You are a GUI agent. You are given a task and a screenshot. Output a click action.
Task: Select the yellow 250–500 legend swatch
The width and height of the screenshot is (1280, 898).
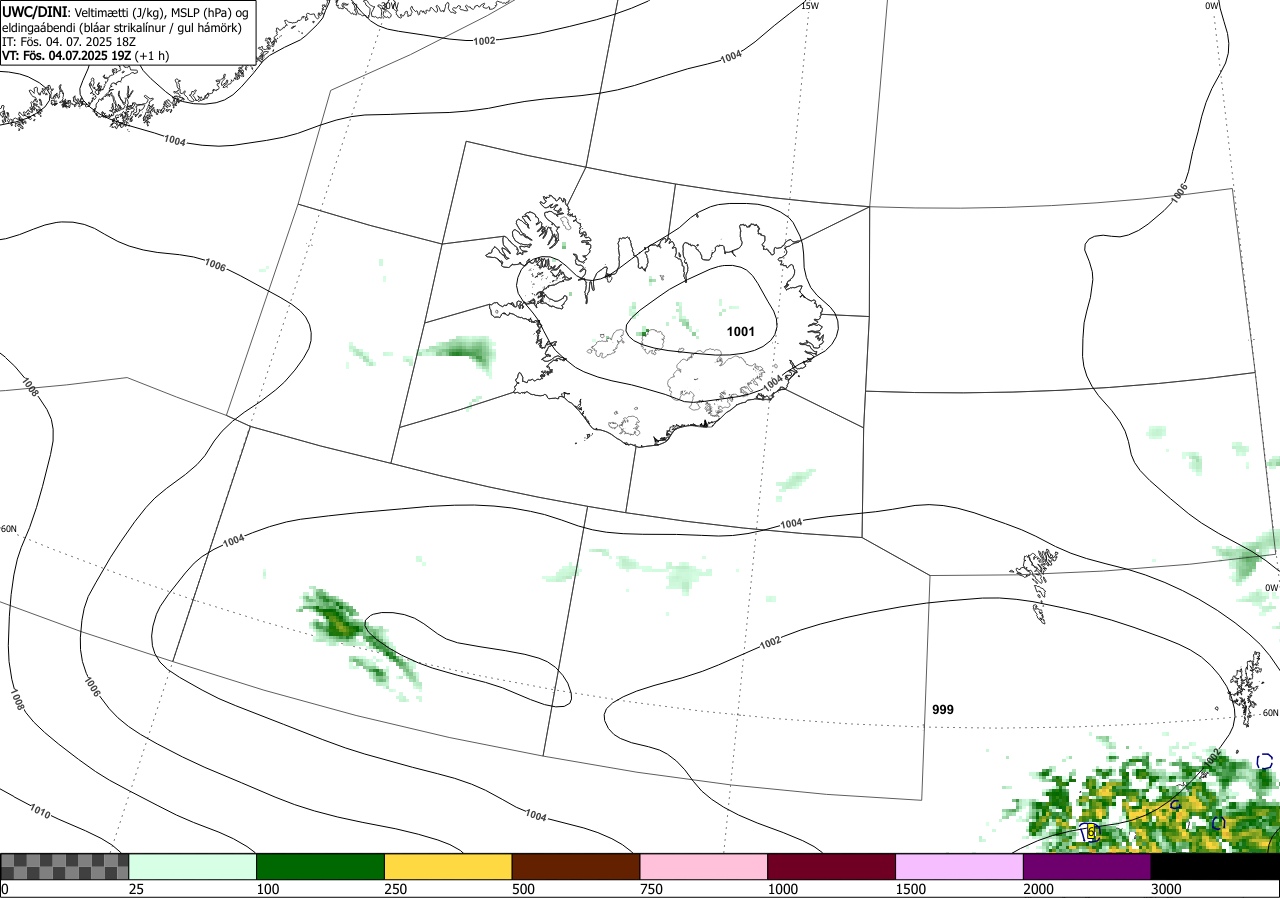pos(448,866)
